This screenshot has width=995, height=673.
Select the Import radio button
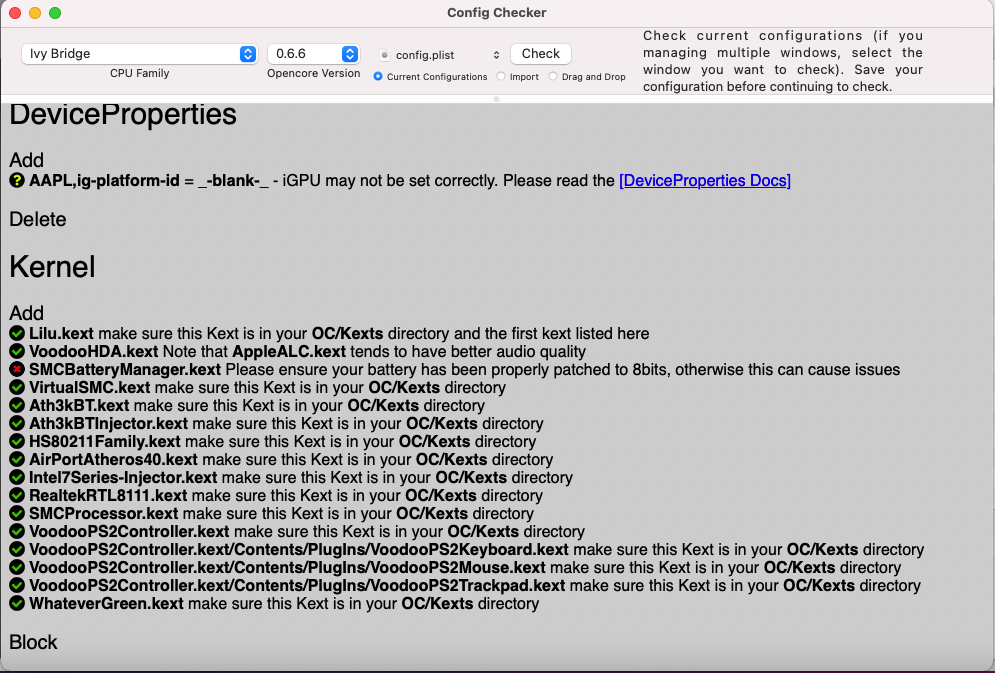(501, 76)
